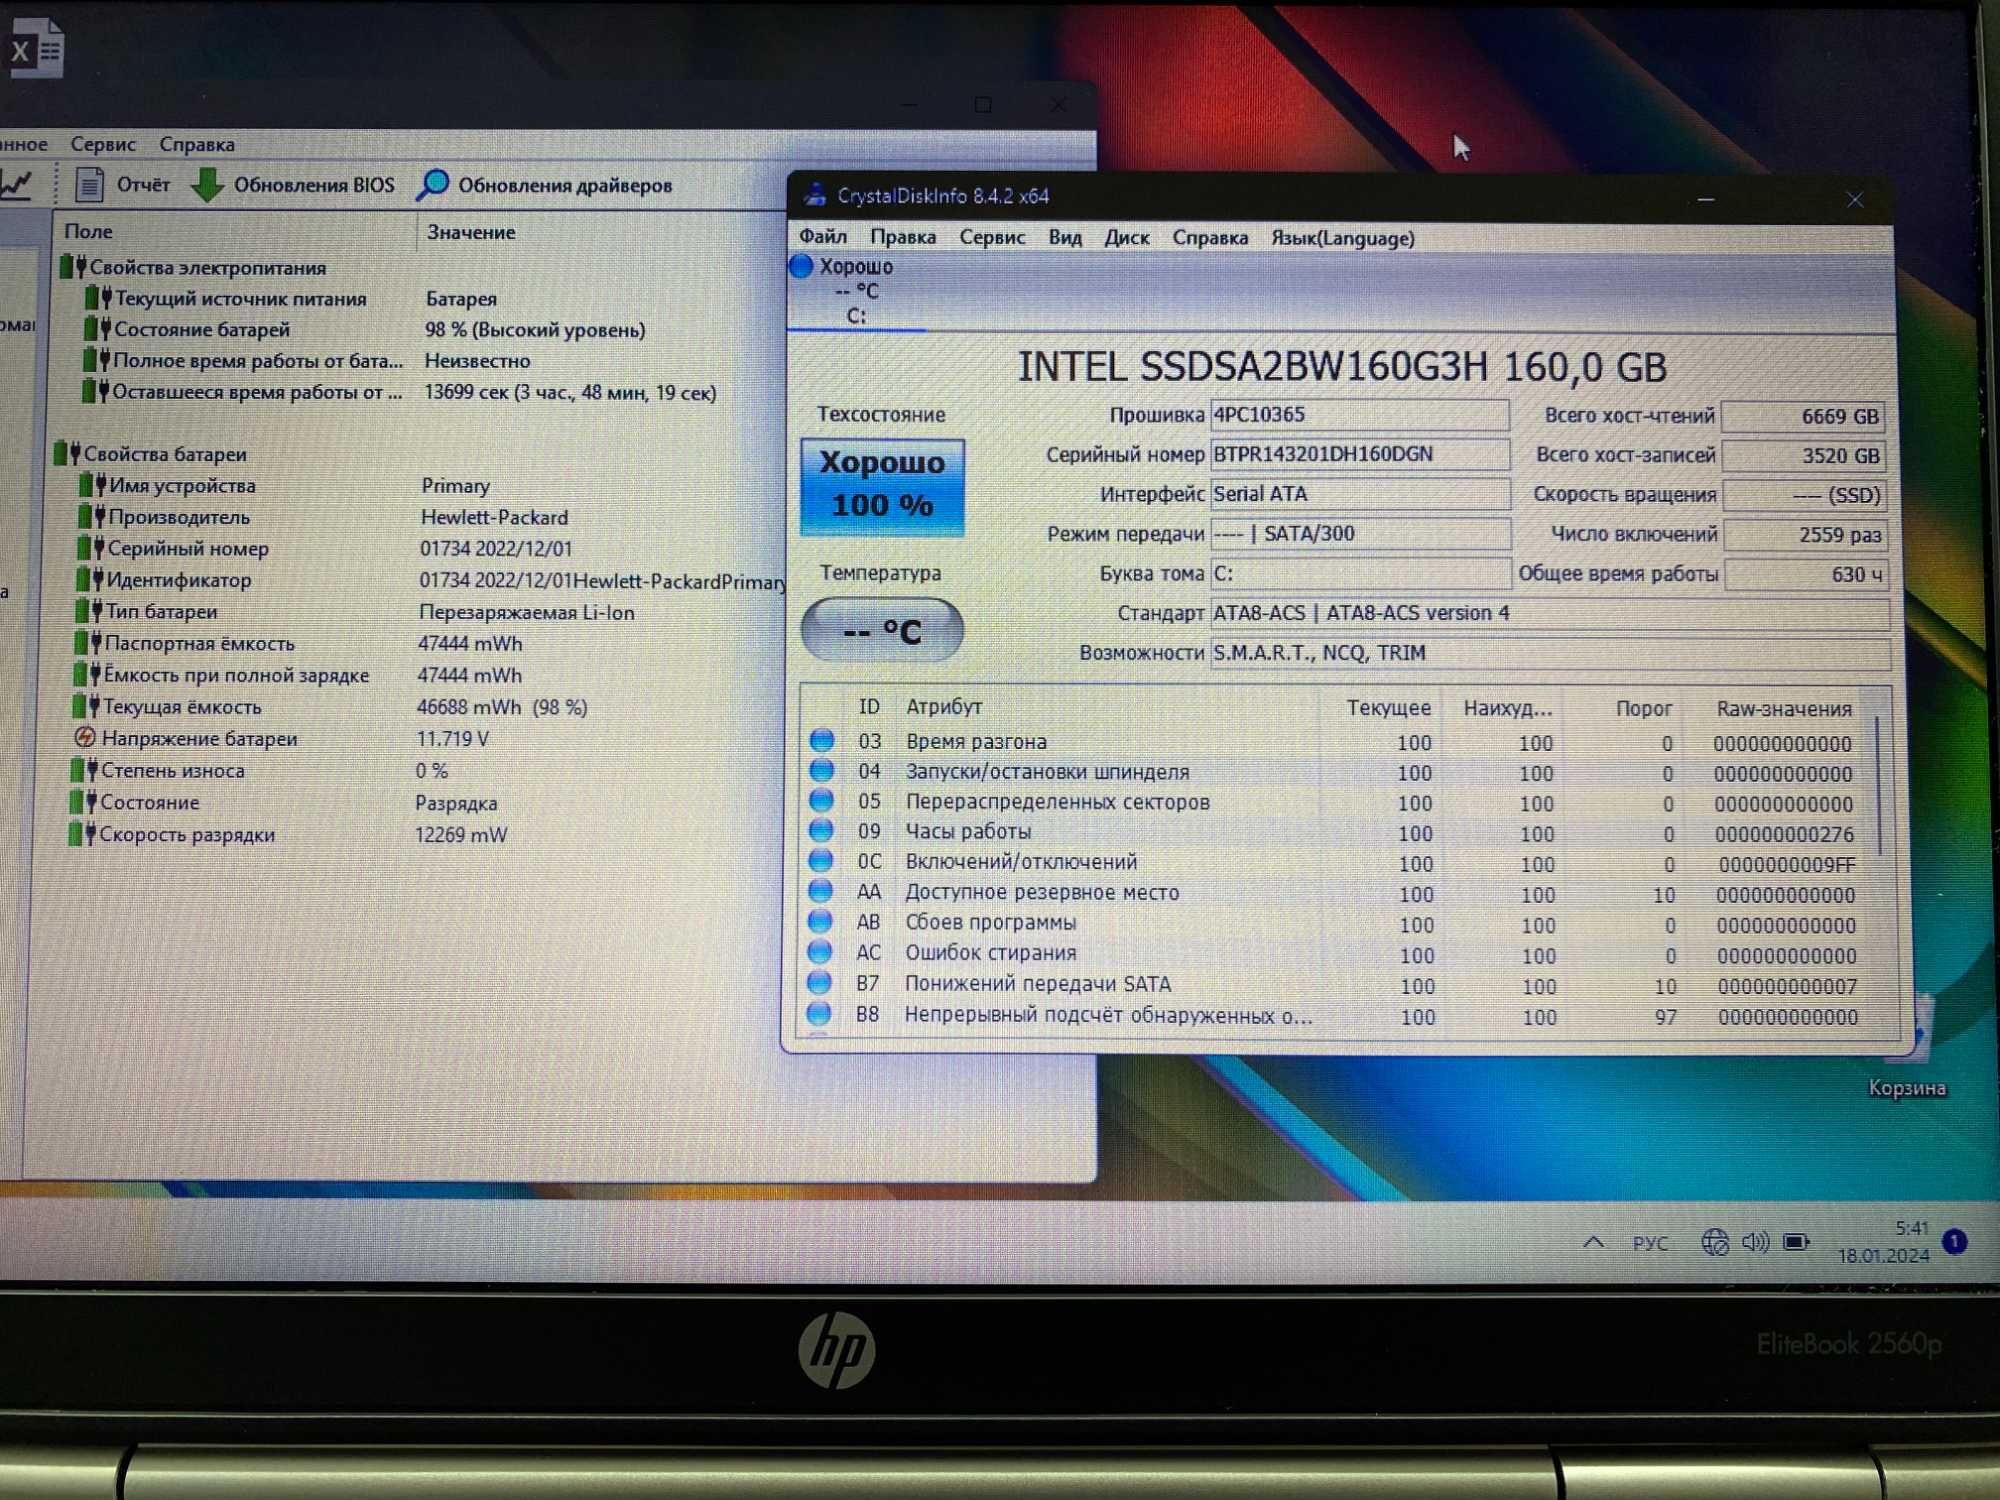Click the blue dot for 0C Включений/отключений
This screenshot has height=1500, width=2000.
tap(821, 860)
